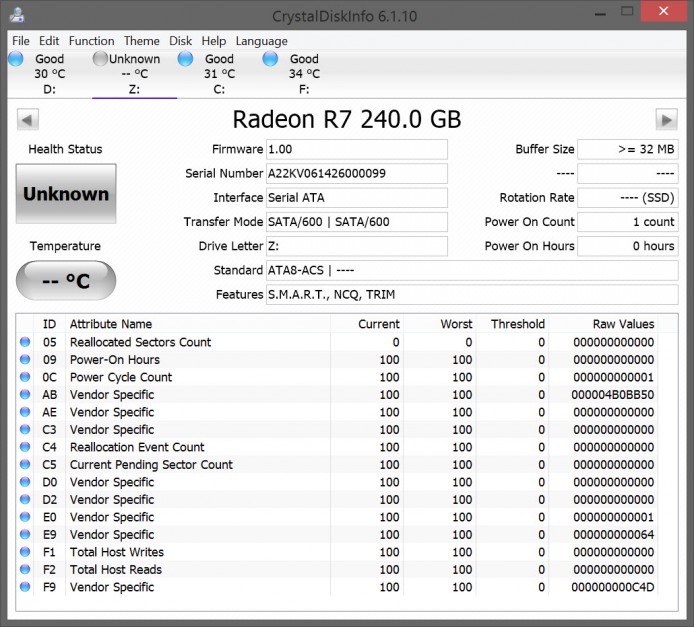Click status icon for attribute AB
694x627 pixels.
[x=25, y=394]
